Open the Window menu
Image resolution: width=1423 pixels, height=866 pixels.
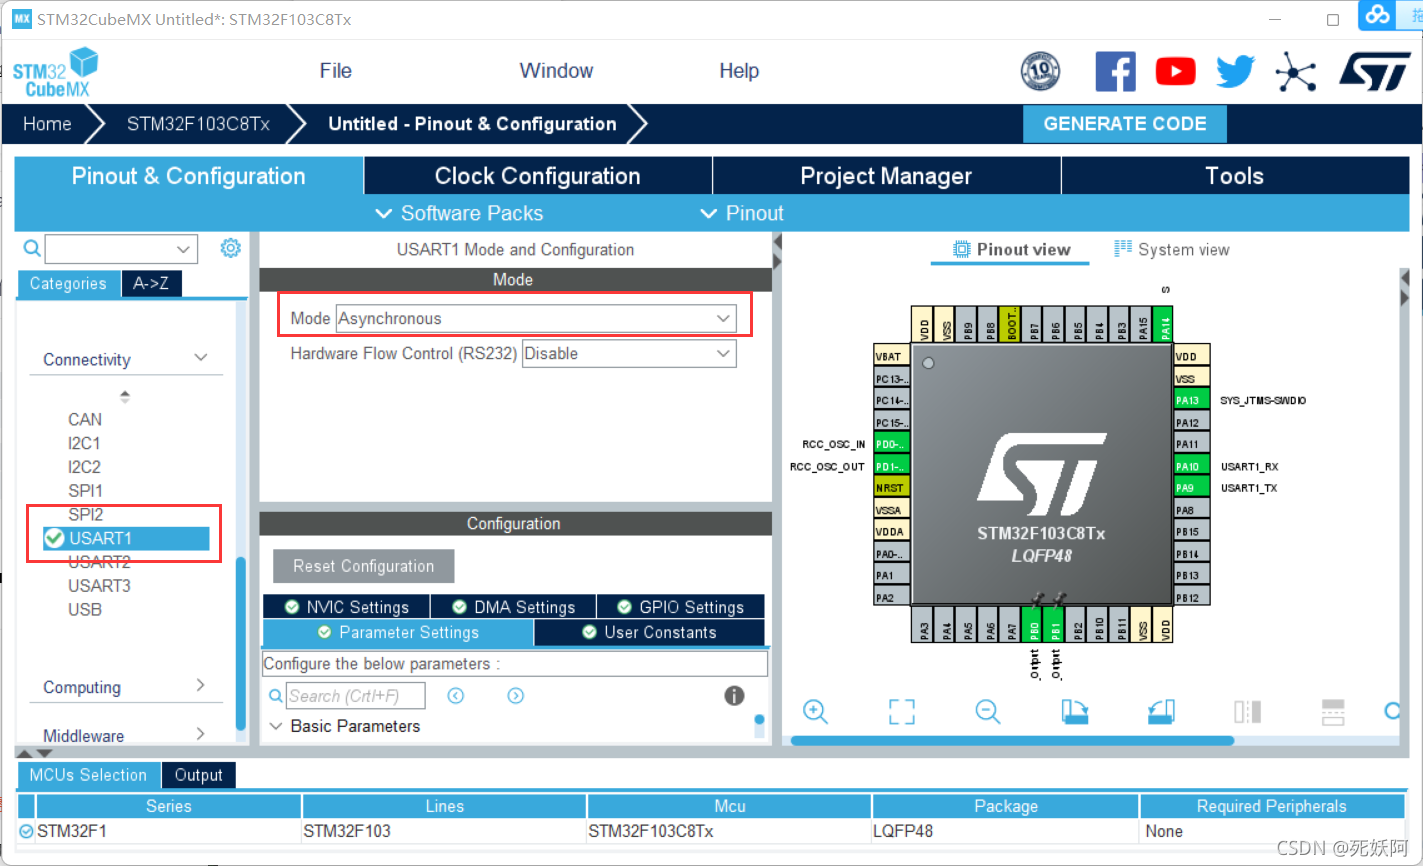click(x=556, y=71)
